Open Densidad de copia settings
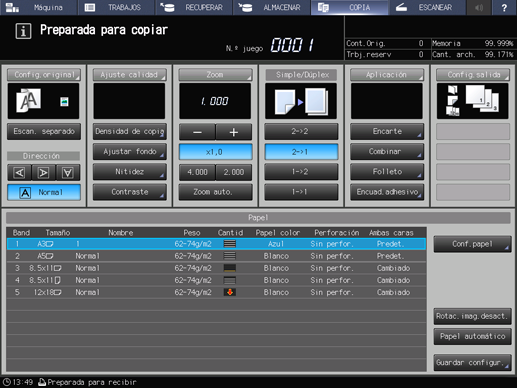 click(x=129, y=131)
